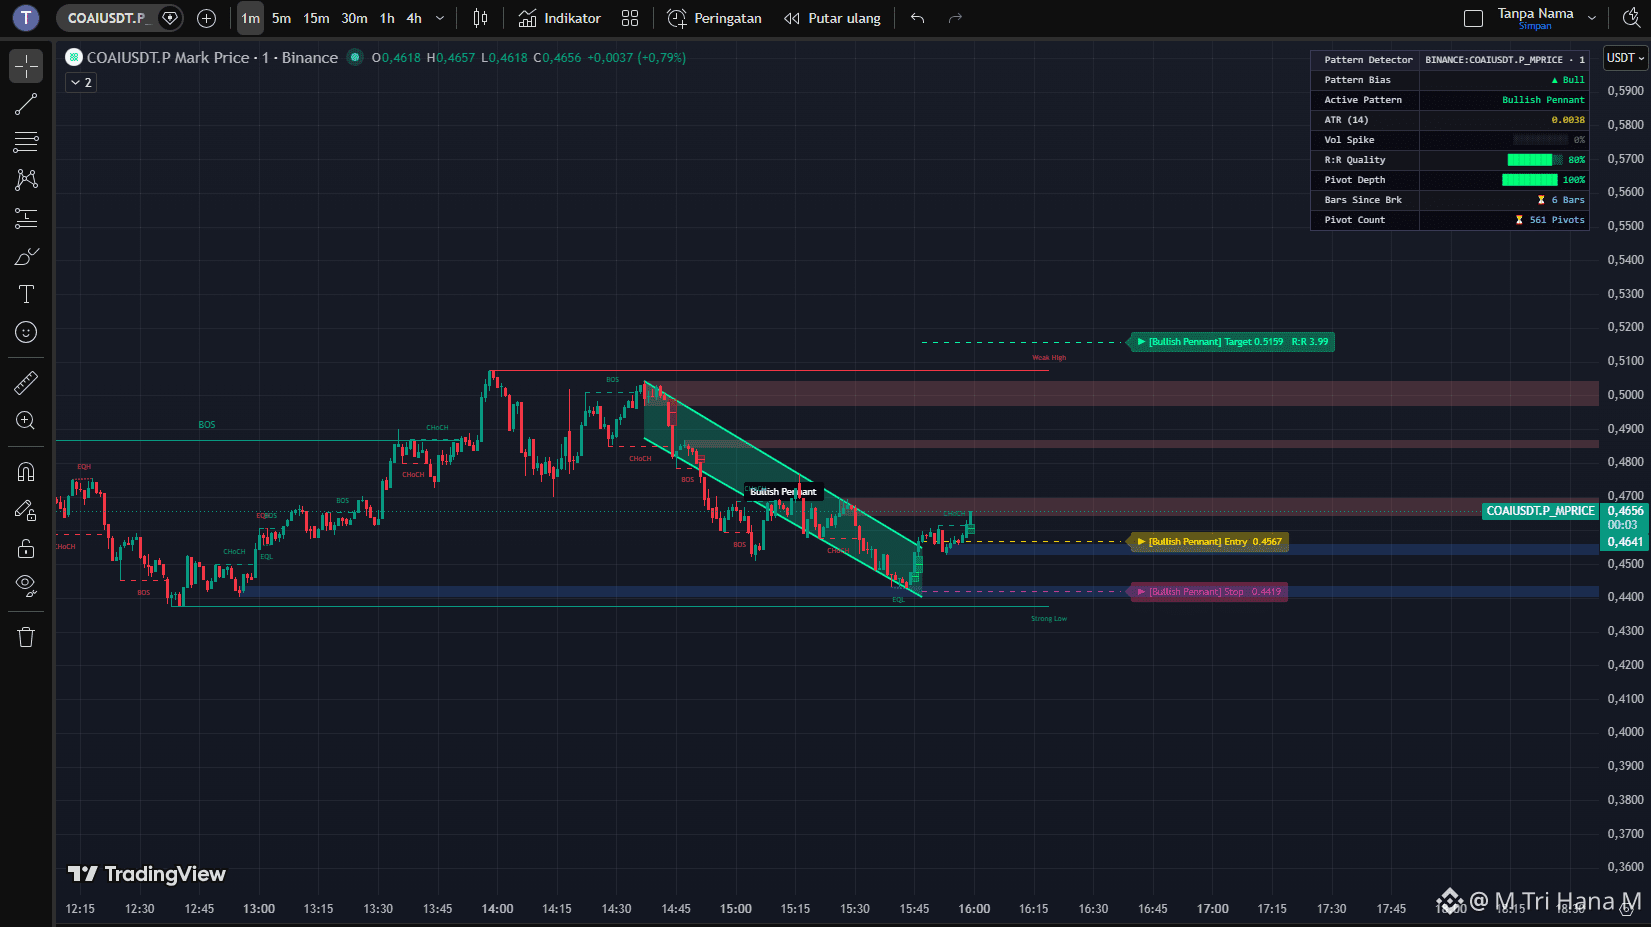
Task: Start bar replay with Putar ulang
Action: tap(832, 18)
